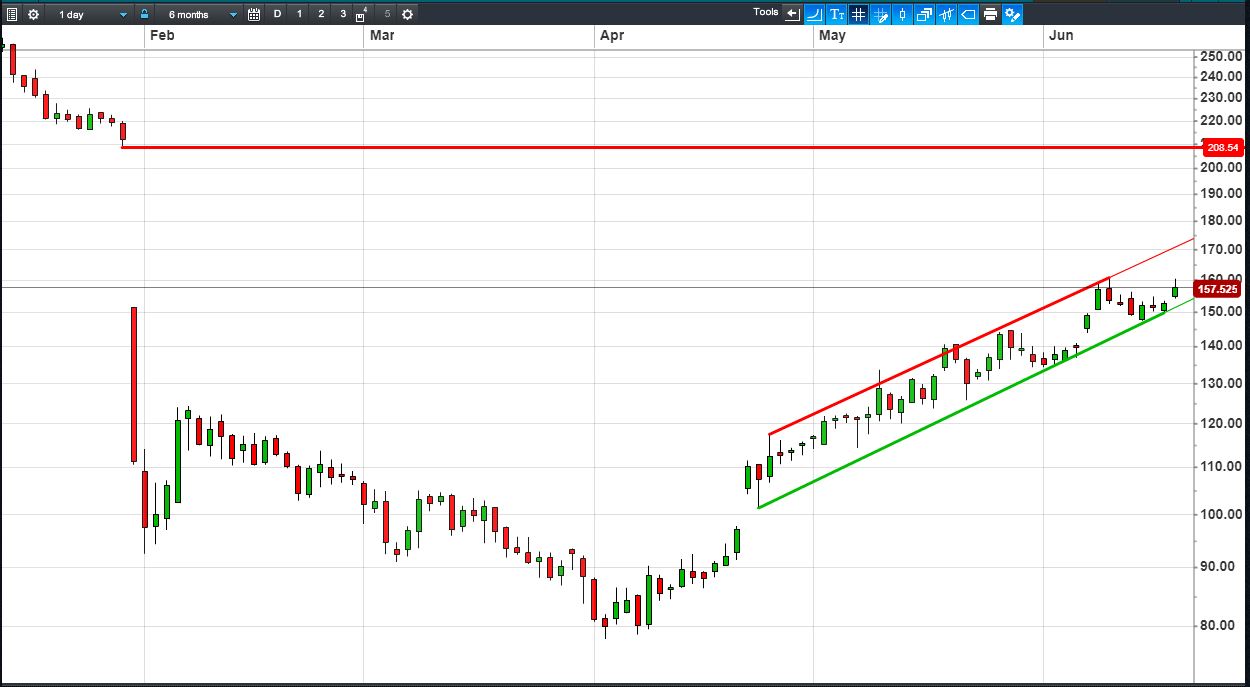This screenshot has height=687, width=1250.
Task: Click the Apr date axis label
Action: coord(611,35)
